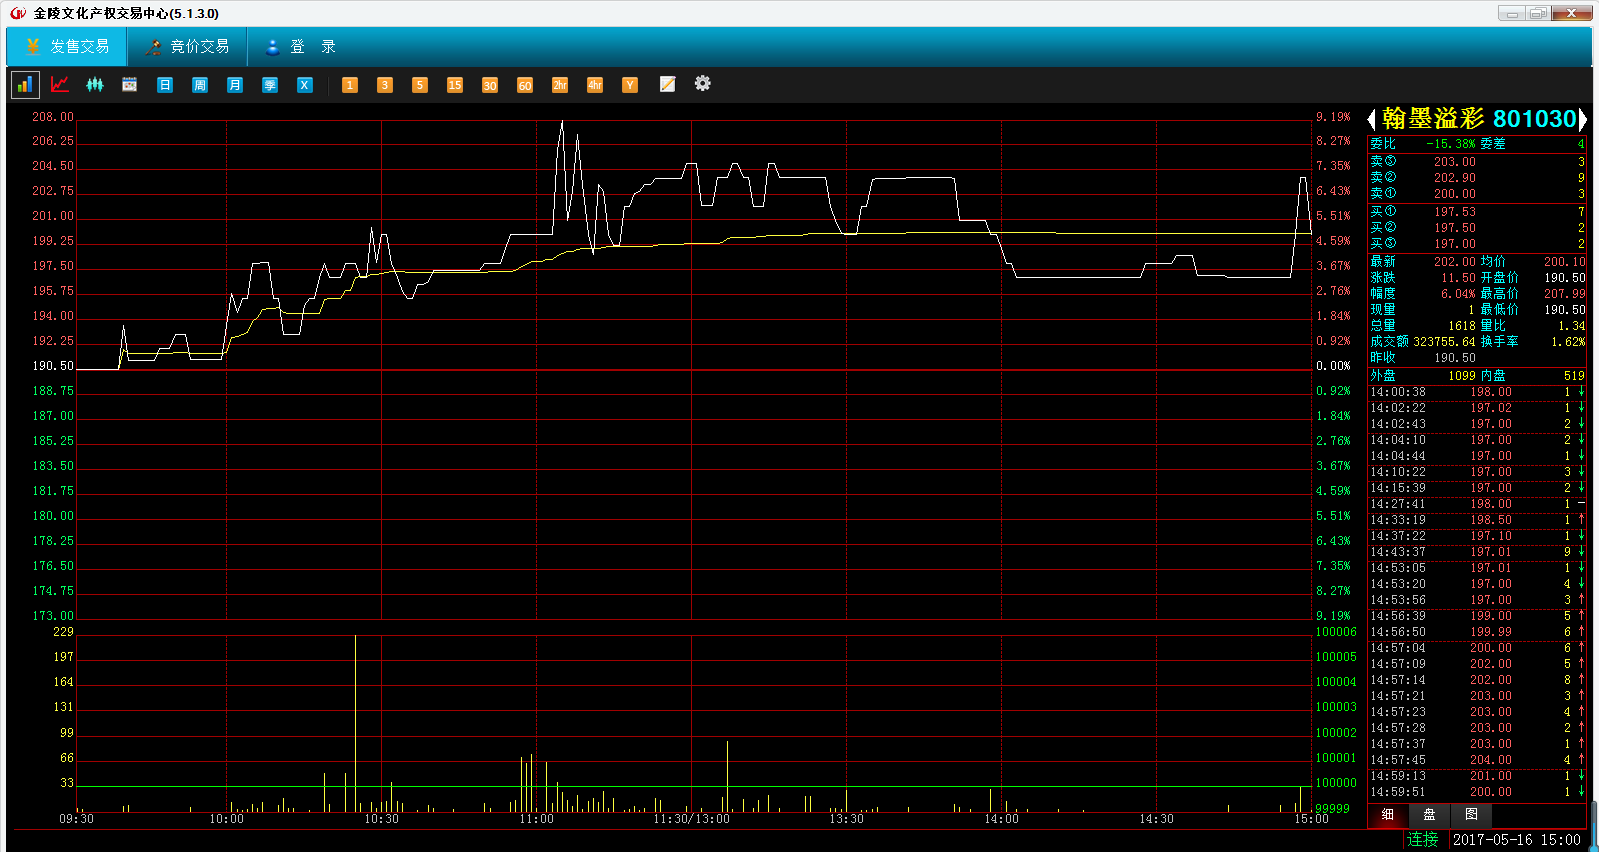
Task: Choose the 15-minute interval icon
Action: pyautogui.click(x=455, y=85)
